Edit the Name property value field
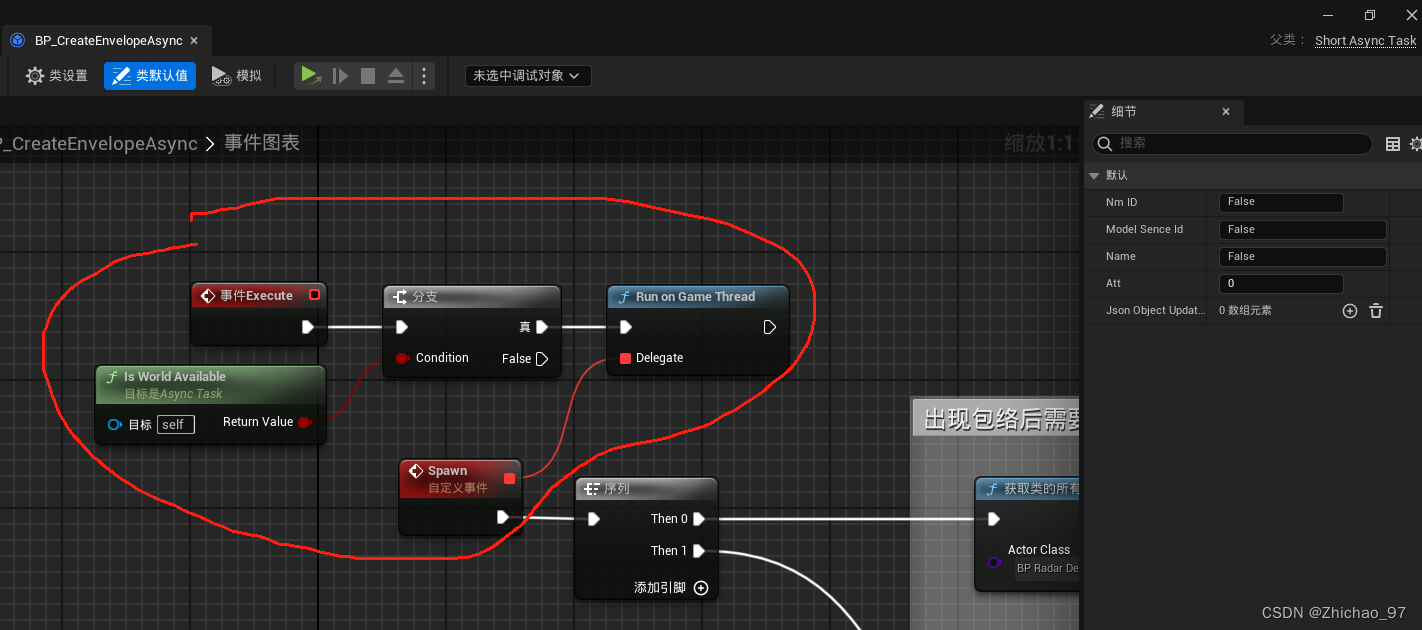The image size is (1422, 630). 1302,256
